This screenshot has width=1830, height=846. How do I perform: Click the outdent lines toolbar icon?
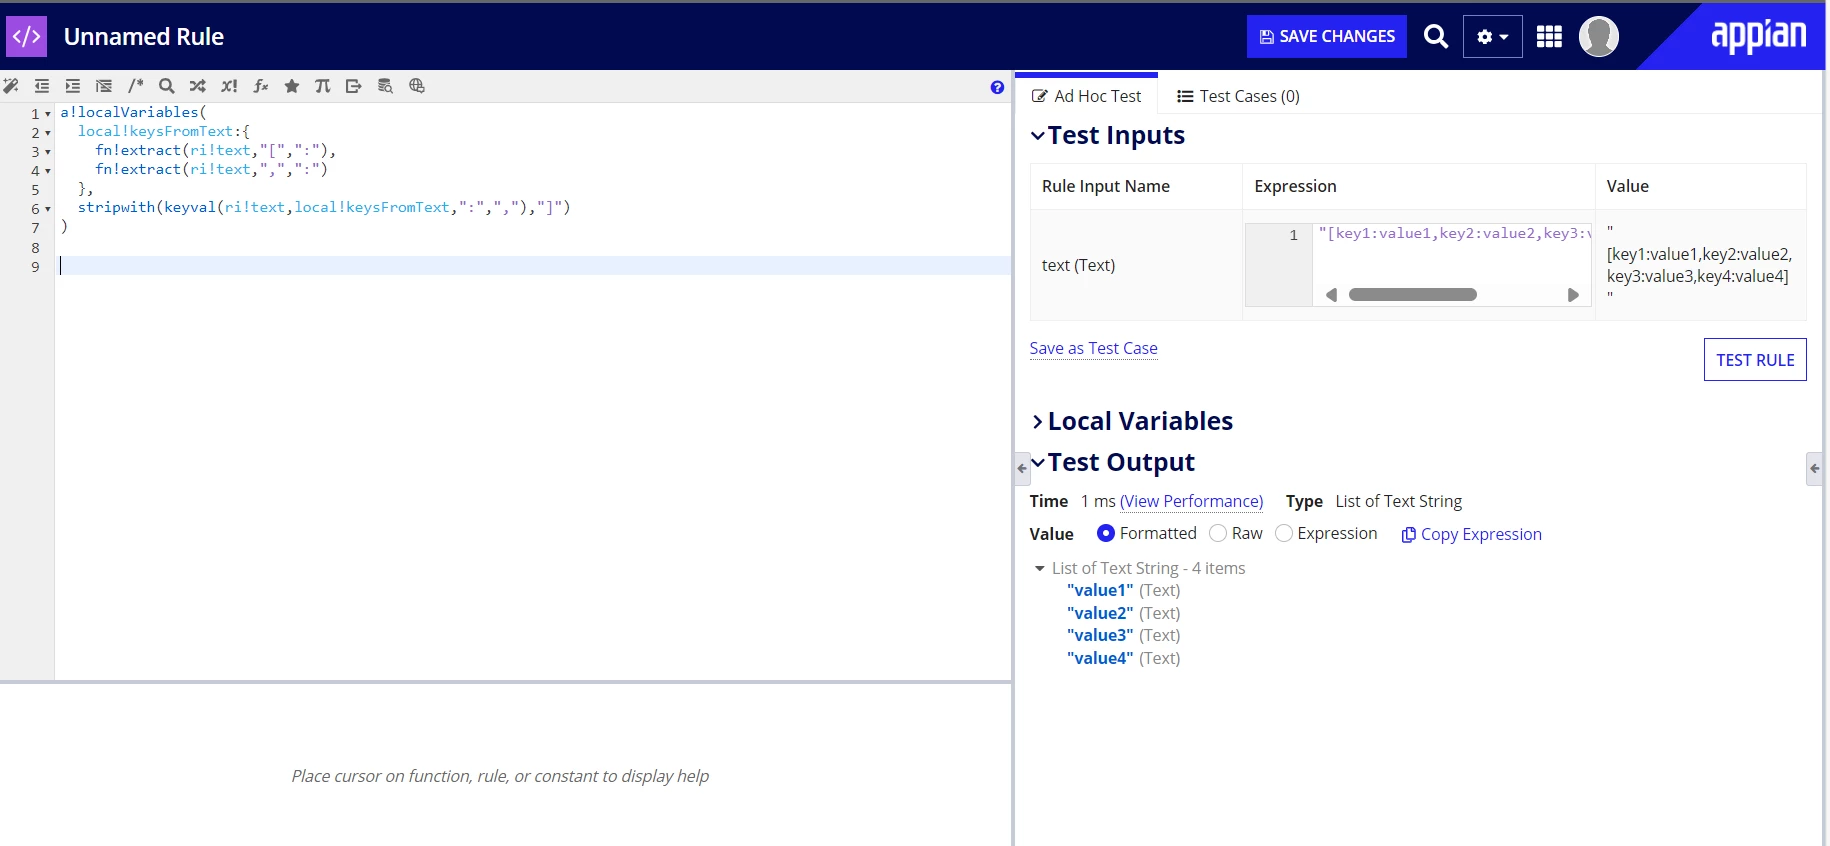[42, 86]
